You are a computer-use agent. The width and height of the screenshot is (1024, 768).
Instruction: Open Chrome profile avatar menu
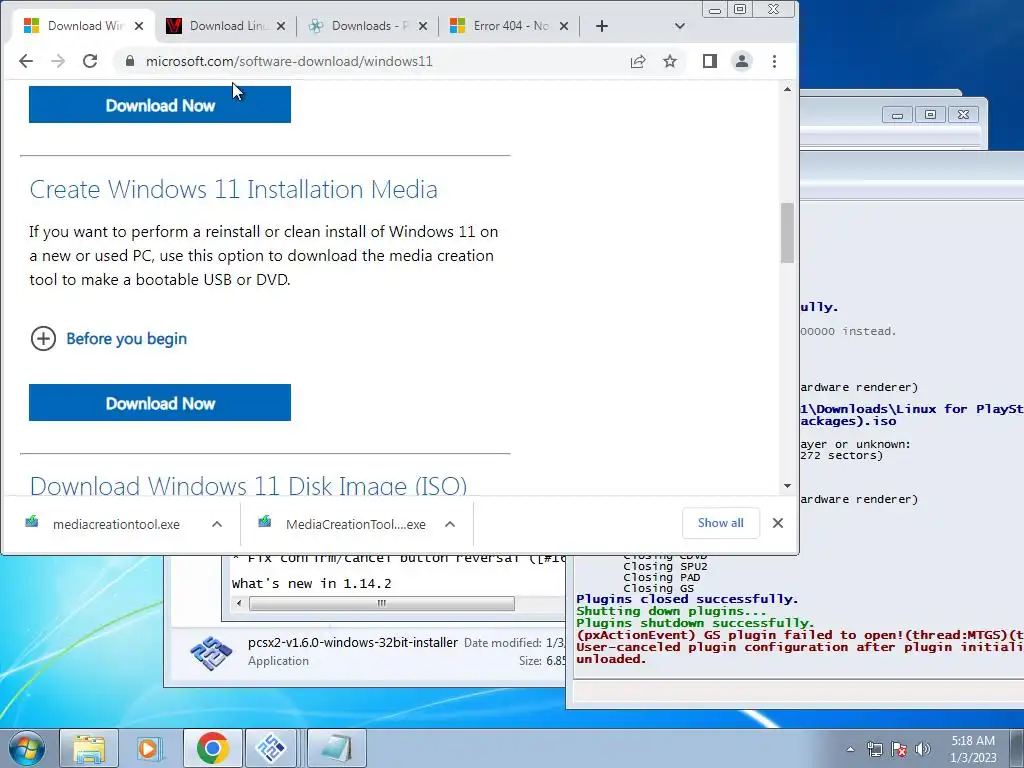click(x=742, y=61)
